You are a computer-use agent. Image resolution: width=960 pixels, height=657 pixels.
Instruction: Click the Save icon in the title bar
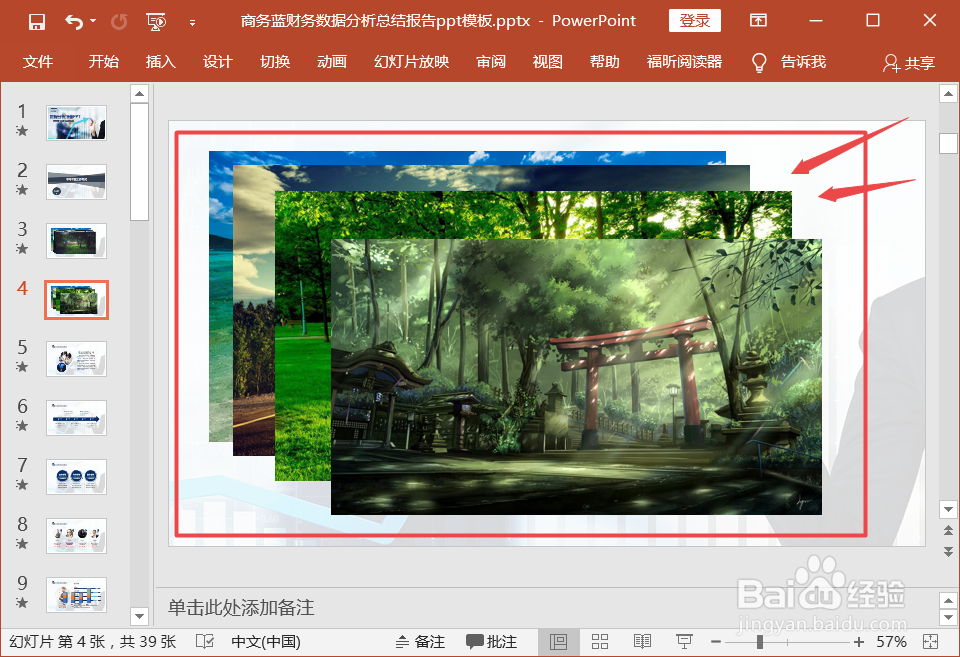[x=37, y=22]
